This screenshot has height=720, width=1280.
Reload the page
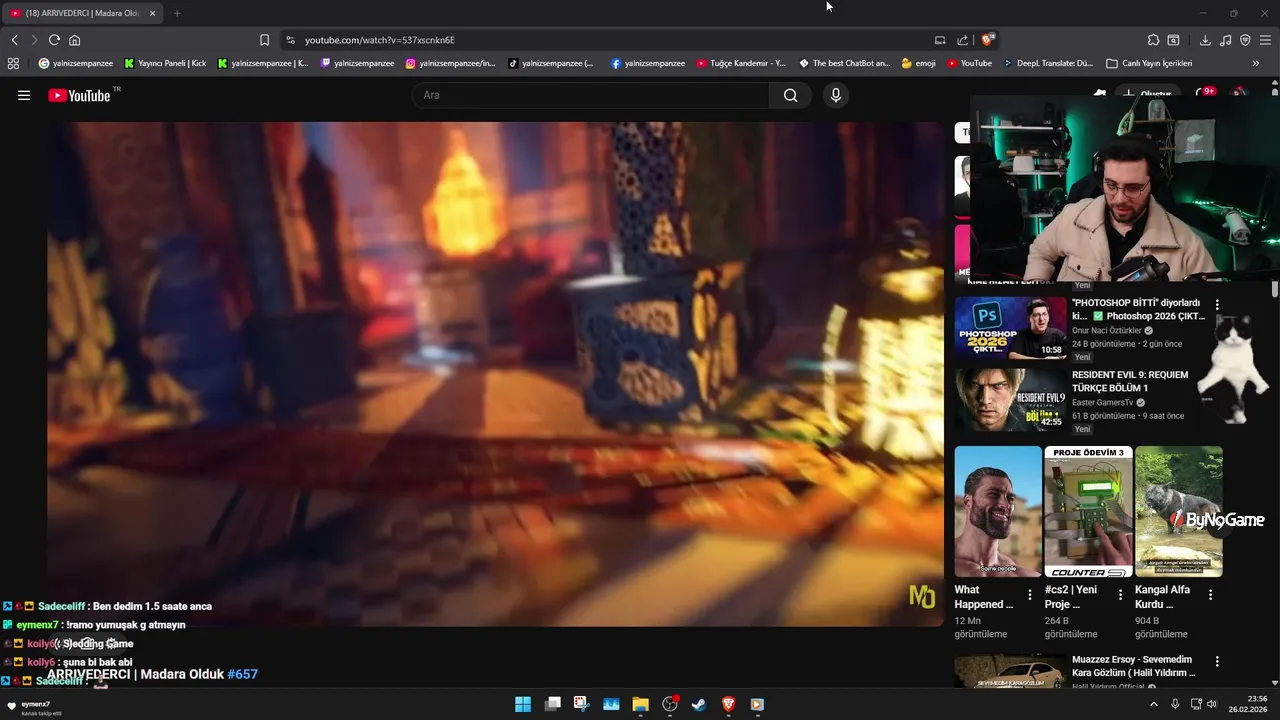(x=54, y=40)
